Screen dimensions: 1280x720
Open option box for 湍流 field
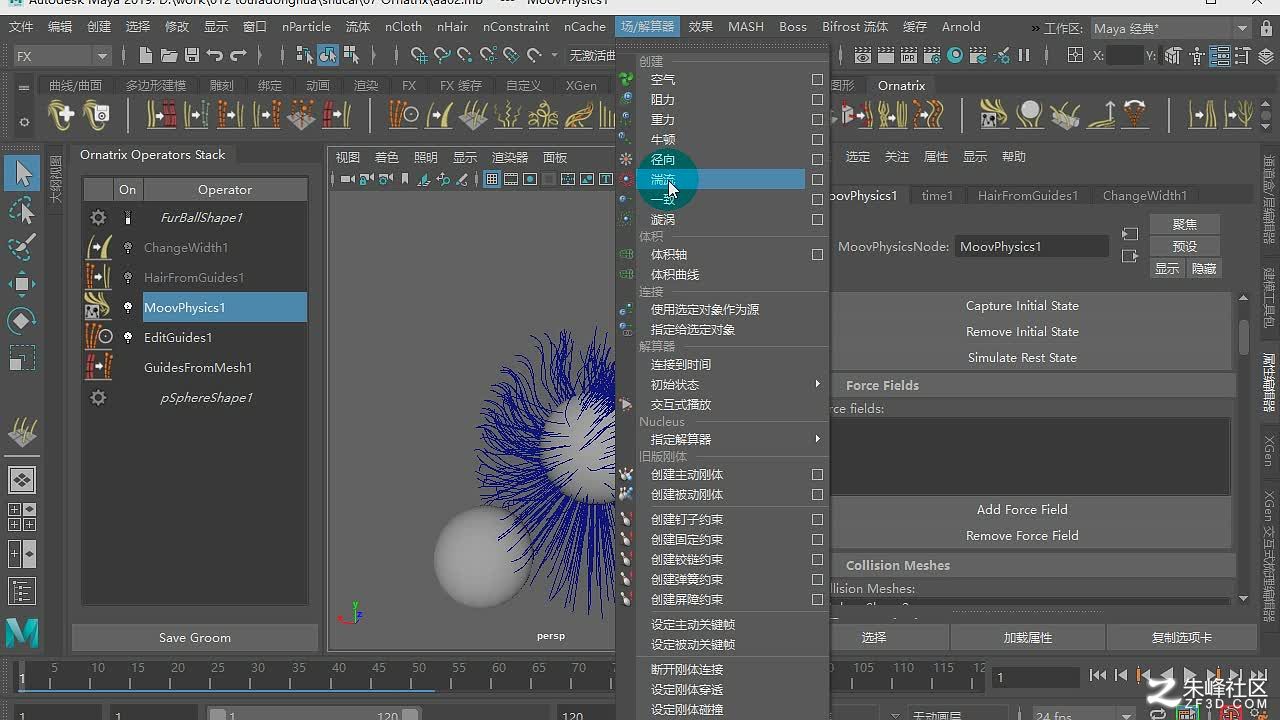(817, 180)
